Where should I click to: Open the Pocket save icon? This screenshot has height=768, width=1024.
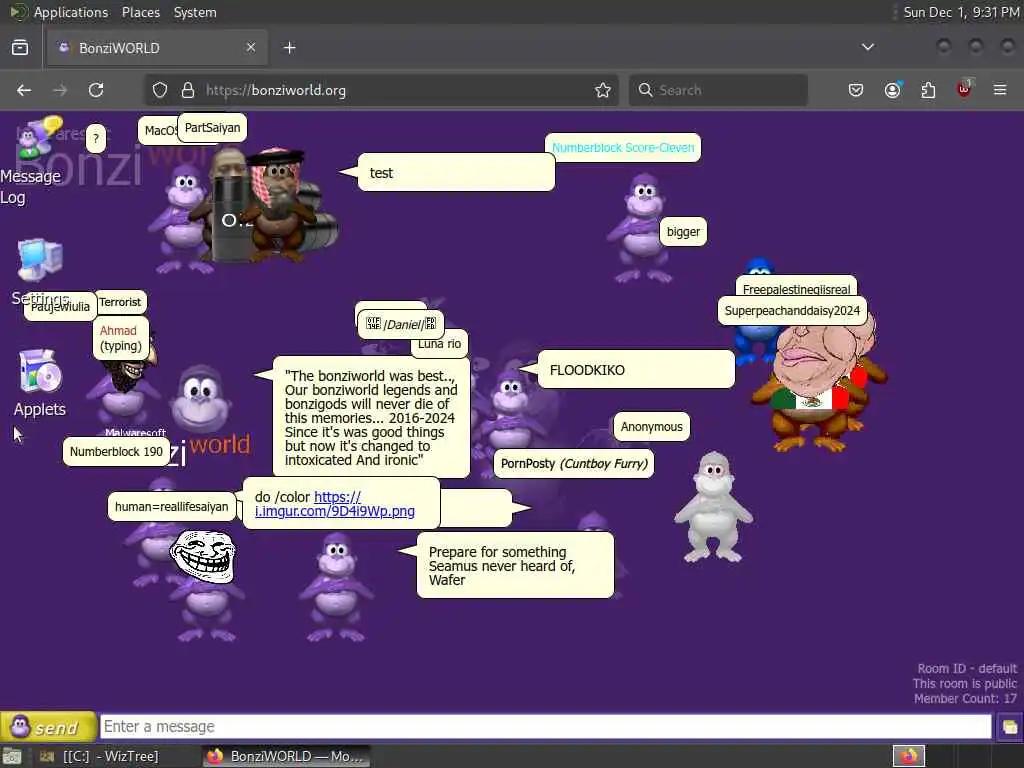point(856,90)
